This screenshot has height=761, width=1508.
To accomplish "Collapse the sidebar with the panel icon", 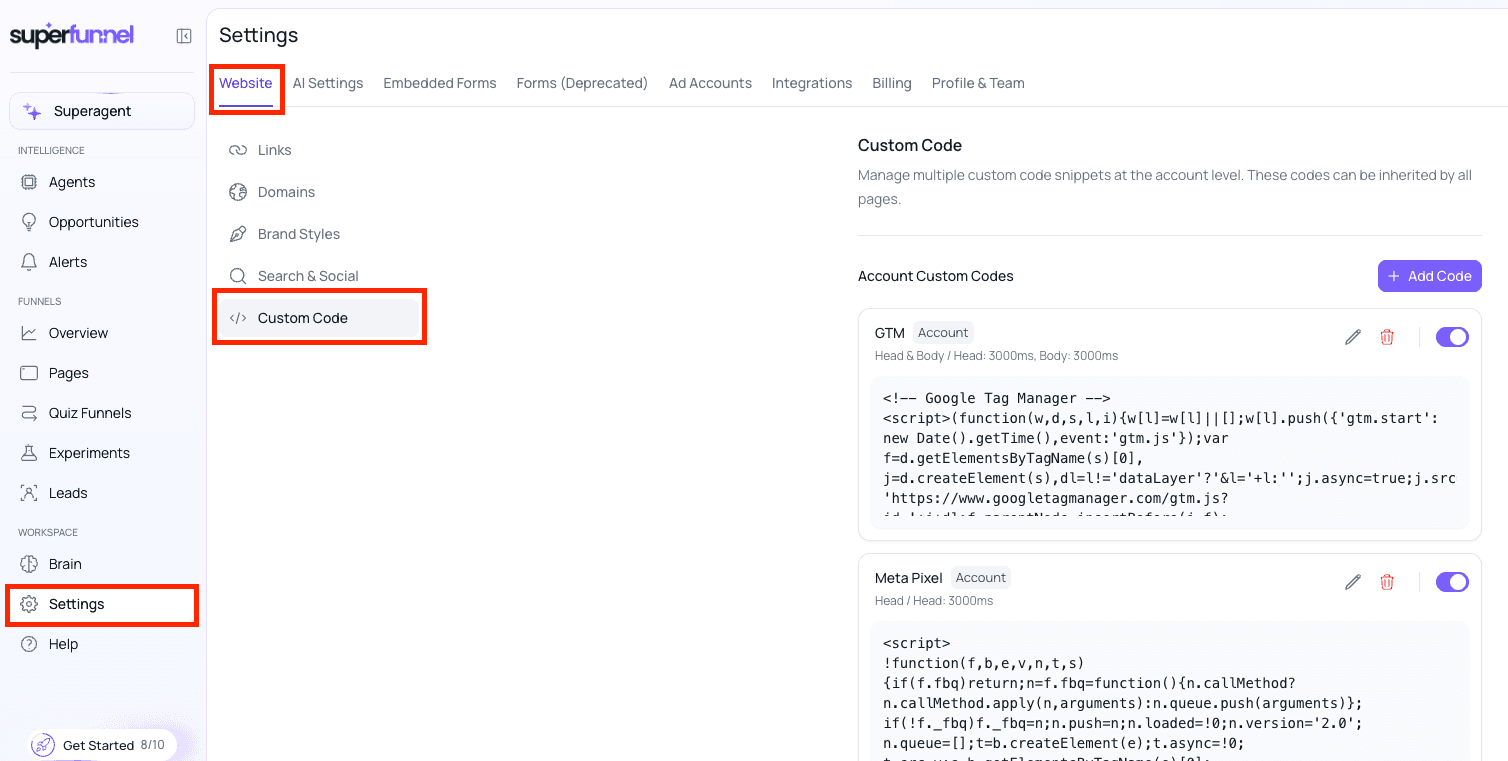I will (x=184, y=36).
